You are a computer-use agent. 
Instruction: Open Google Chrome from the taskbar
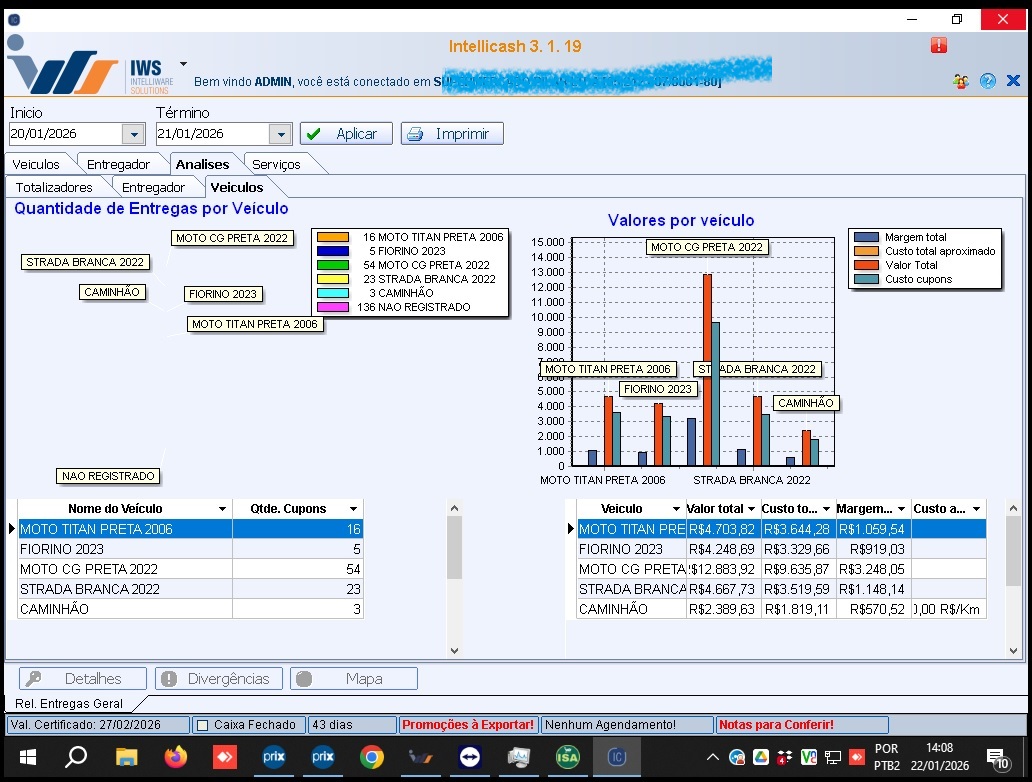(371, 757)
